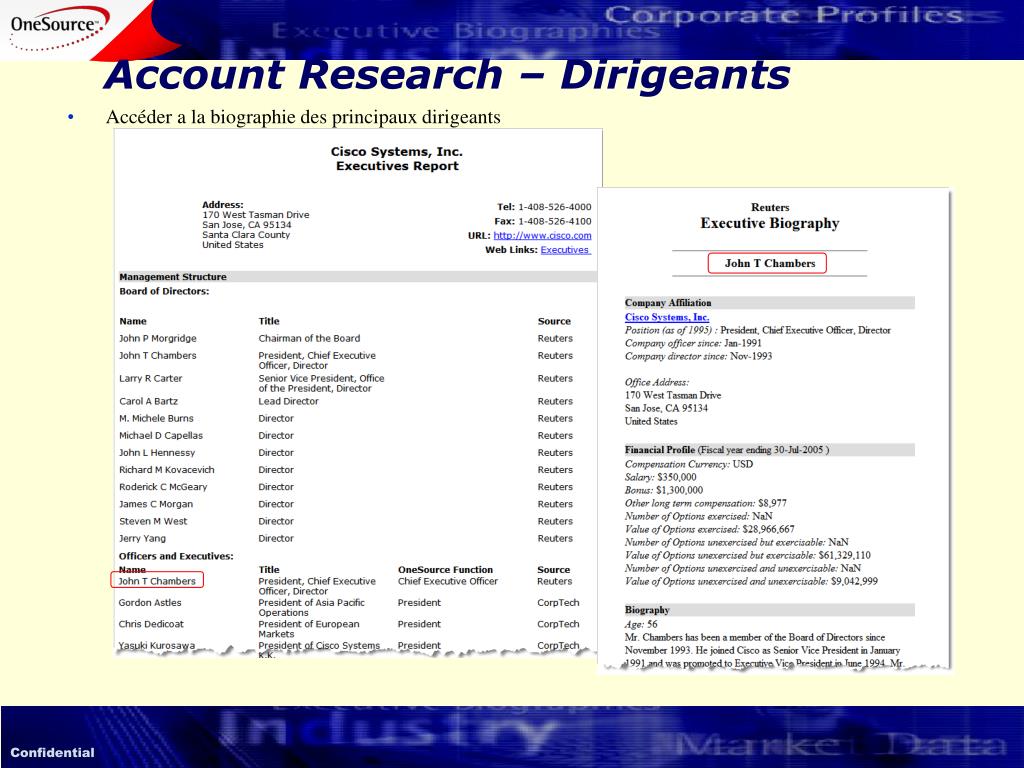Select Jerry Yang in the directors list

(142, 538)
